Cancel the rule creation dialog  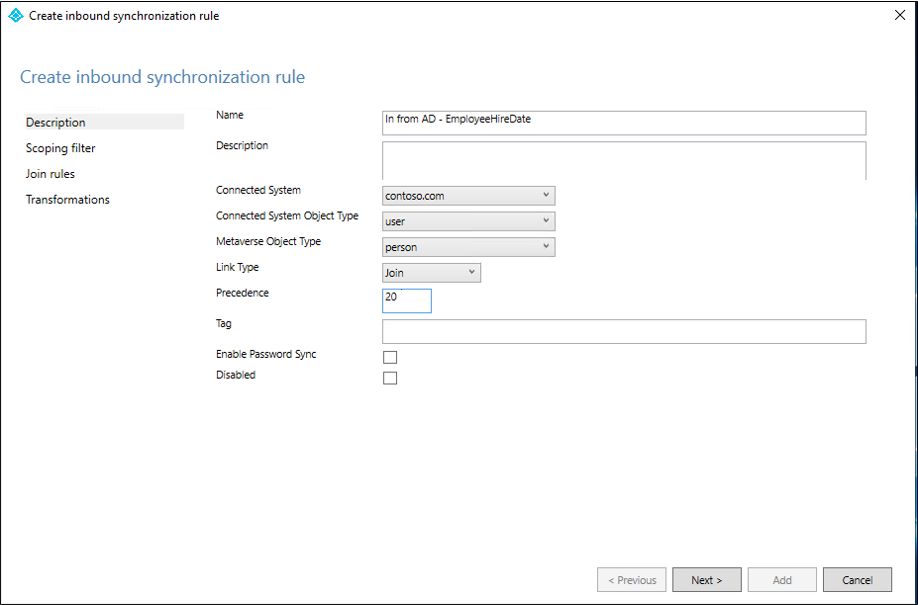pyautogui.click(x=857, y=579)
